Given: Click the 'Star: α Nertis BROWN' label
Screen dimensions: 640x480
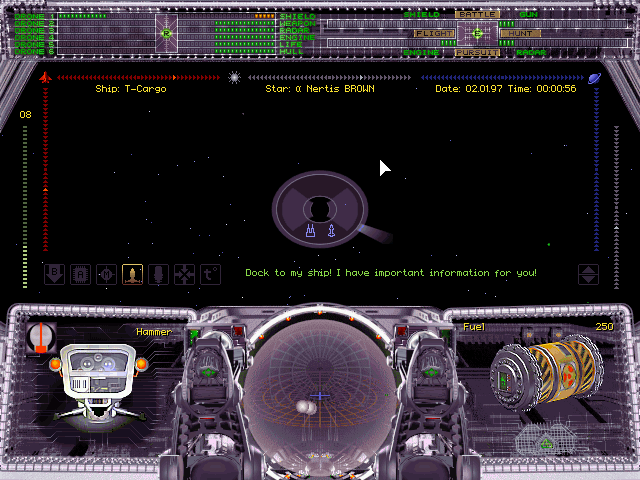Looking at the screenshot, I should coord(320,89).
